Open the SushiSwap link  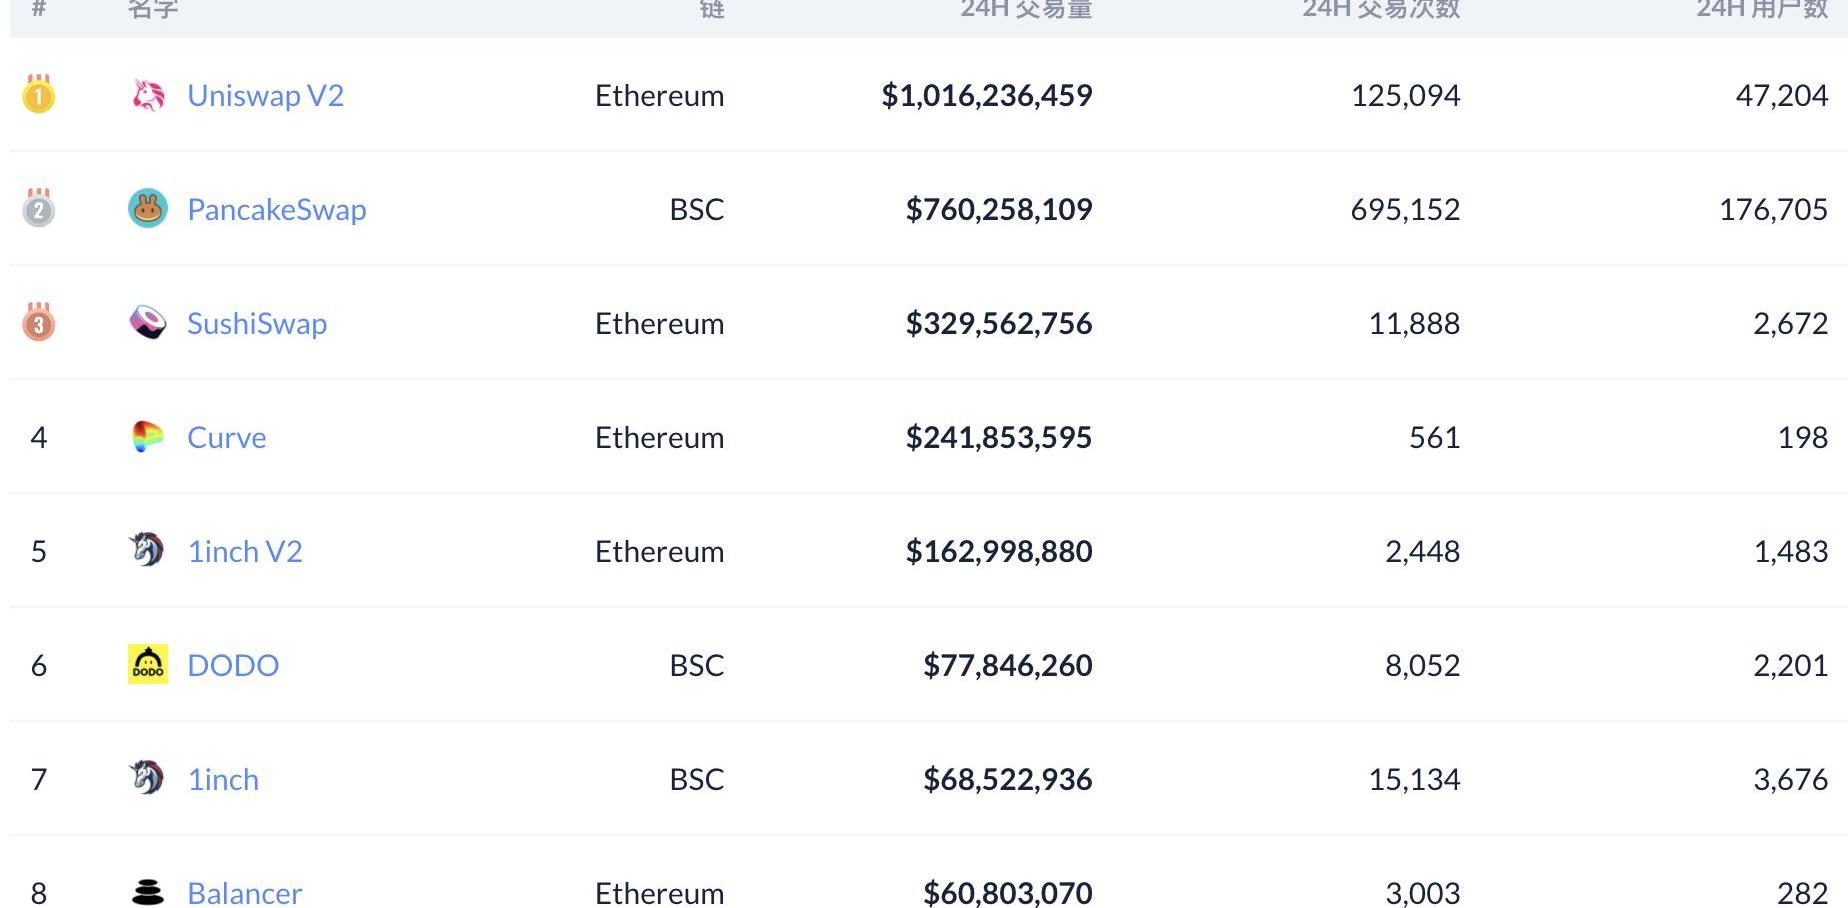pyautogui.click(x=257, y=323)
